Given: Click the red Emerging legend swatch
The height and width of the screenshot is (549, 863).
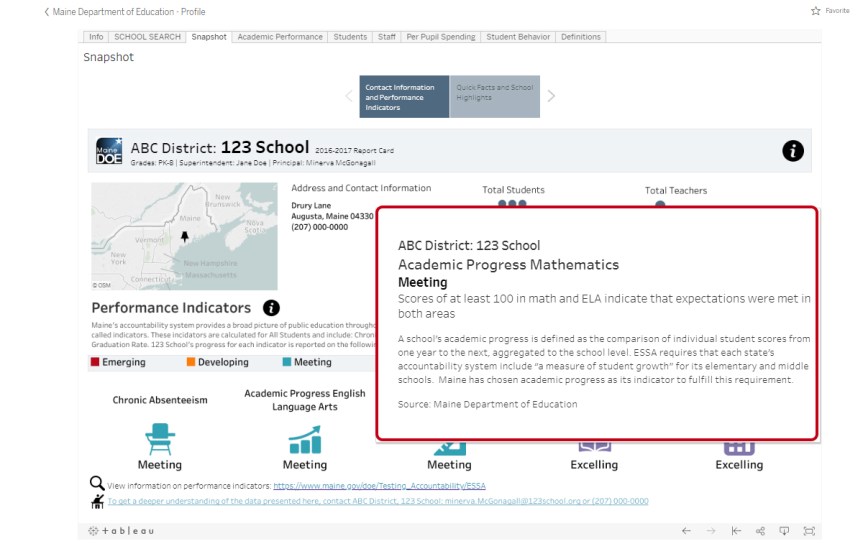Looking at the screenshot, I should point(95,362).
